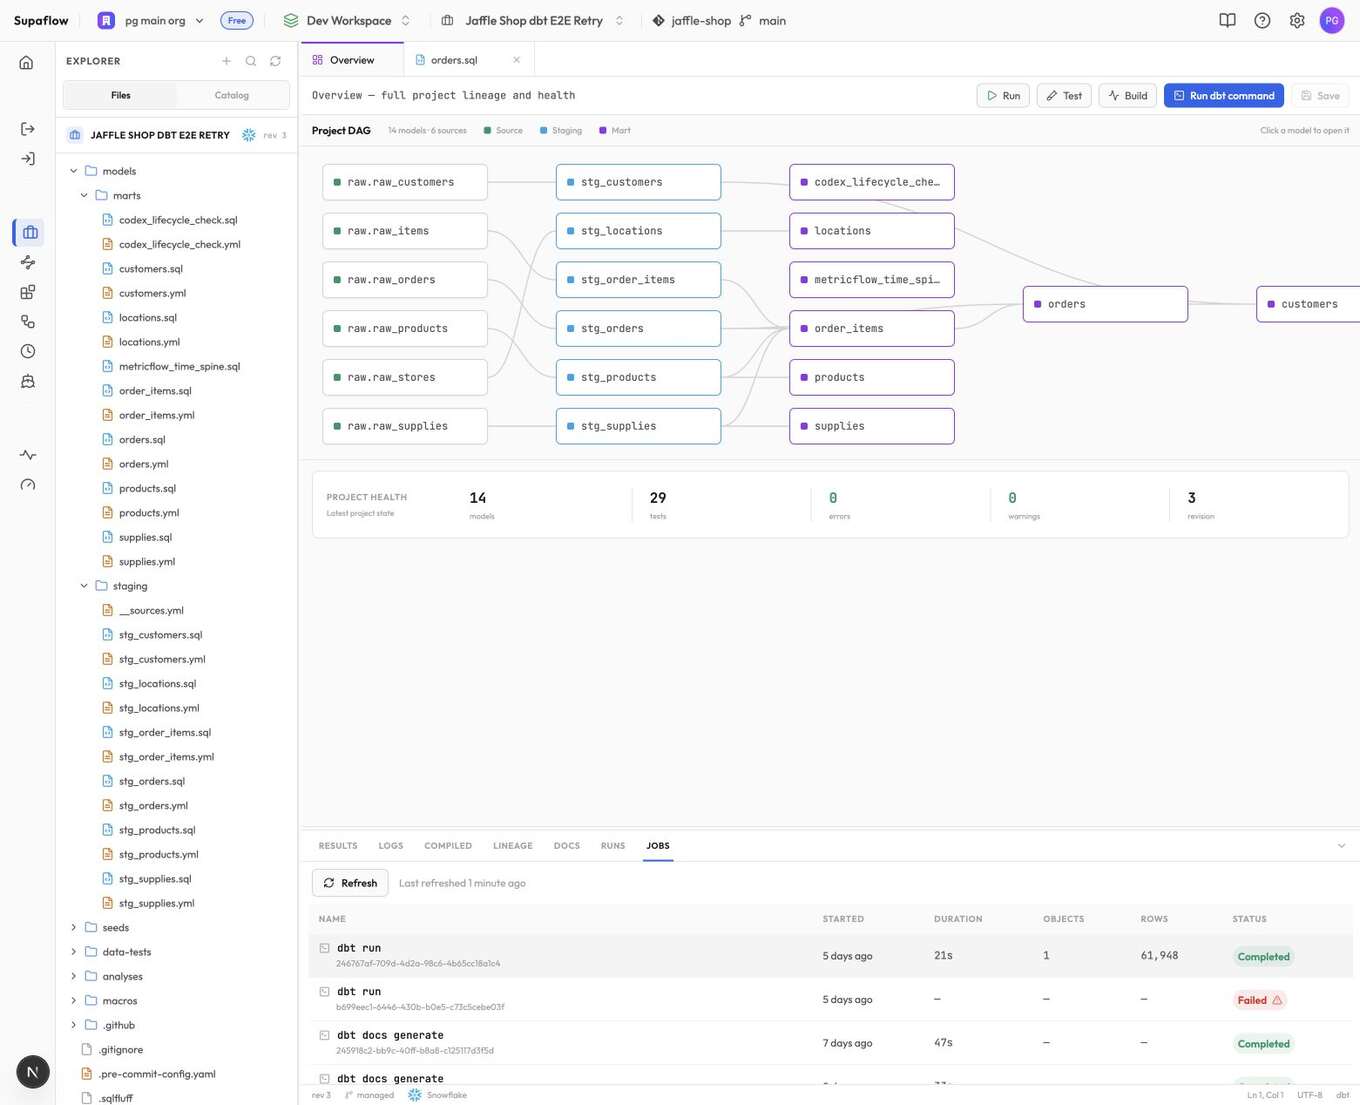
Task: Open the help question mark icon
Action: (x=1262, y=20)
